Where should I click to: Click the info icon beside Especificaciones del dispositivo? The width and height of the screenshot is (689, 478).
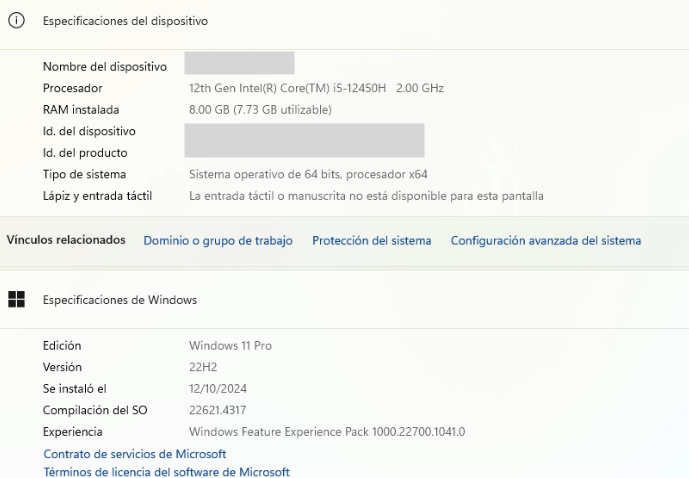tap(17, 21)
